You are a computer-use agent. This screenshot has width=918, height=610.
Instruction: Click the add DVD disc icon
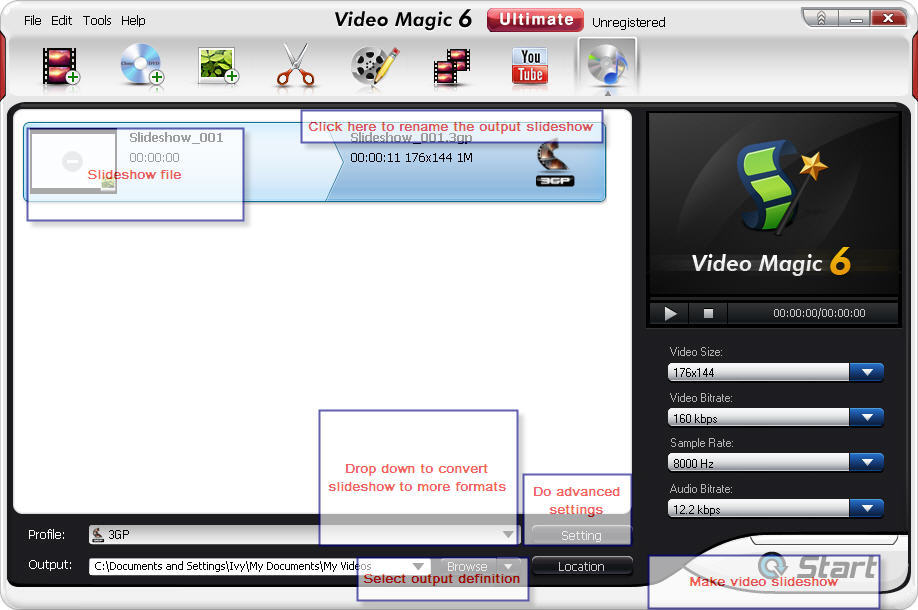click(x=141, y=65)
